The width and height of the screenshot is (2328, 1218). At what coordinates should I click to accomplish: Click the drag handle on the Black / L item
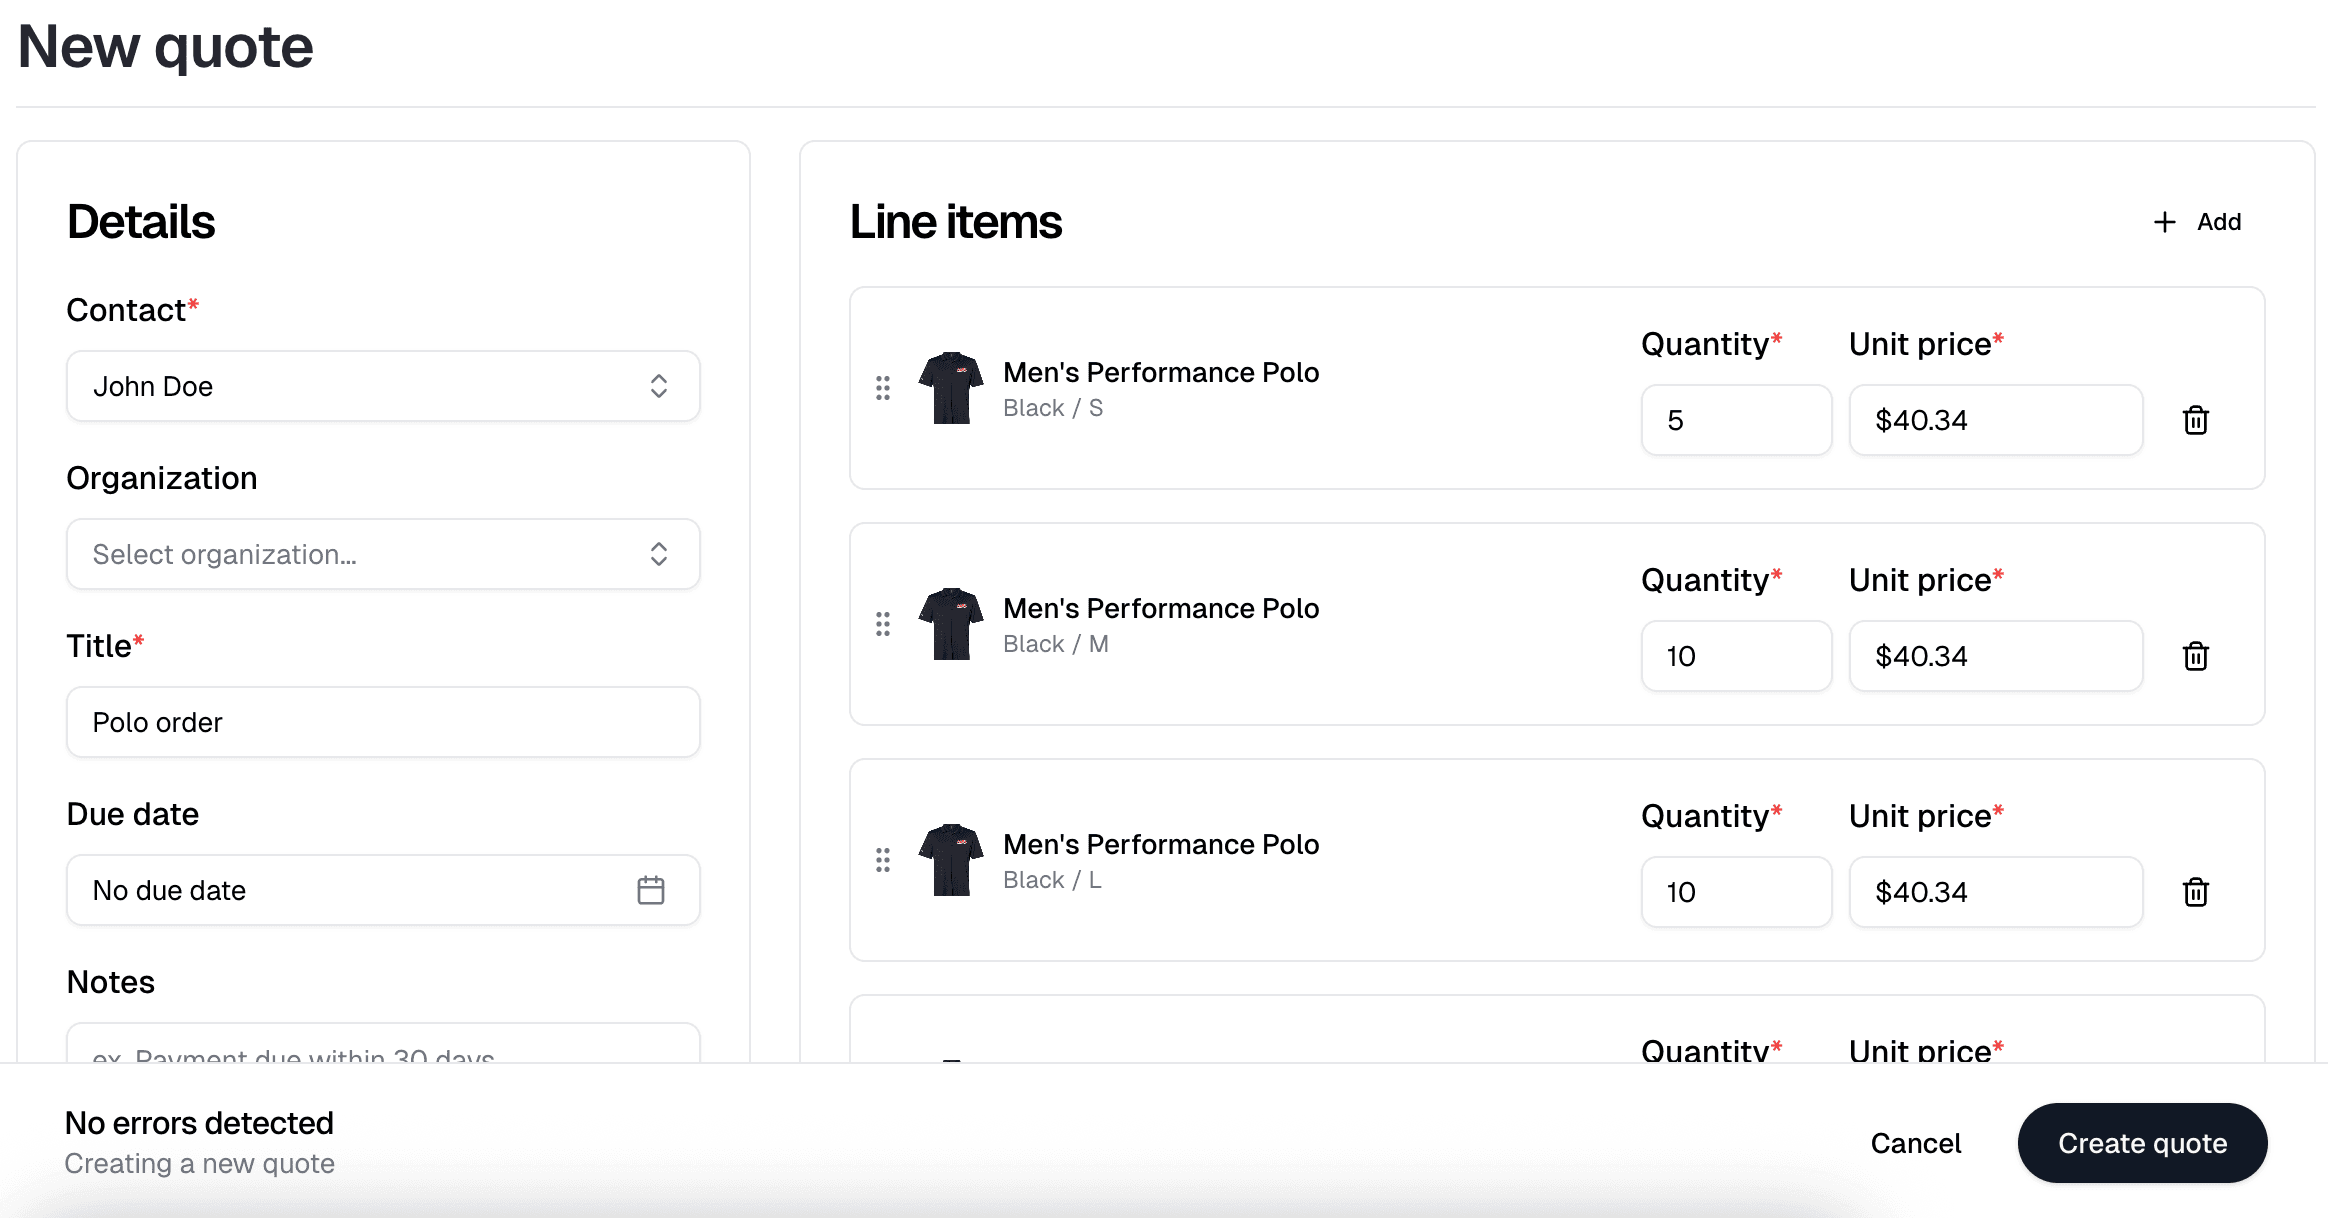[x=883, y=860]
